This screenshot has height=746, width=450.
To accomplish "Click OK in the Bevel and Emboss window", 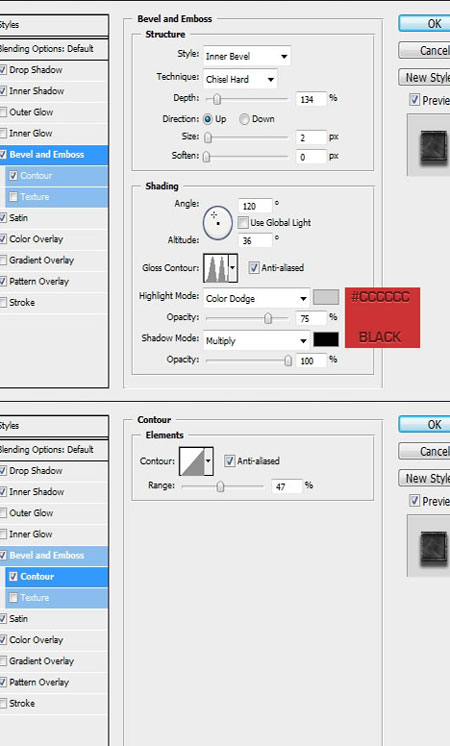I will coord(424,24).
